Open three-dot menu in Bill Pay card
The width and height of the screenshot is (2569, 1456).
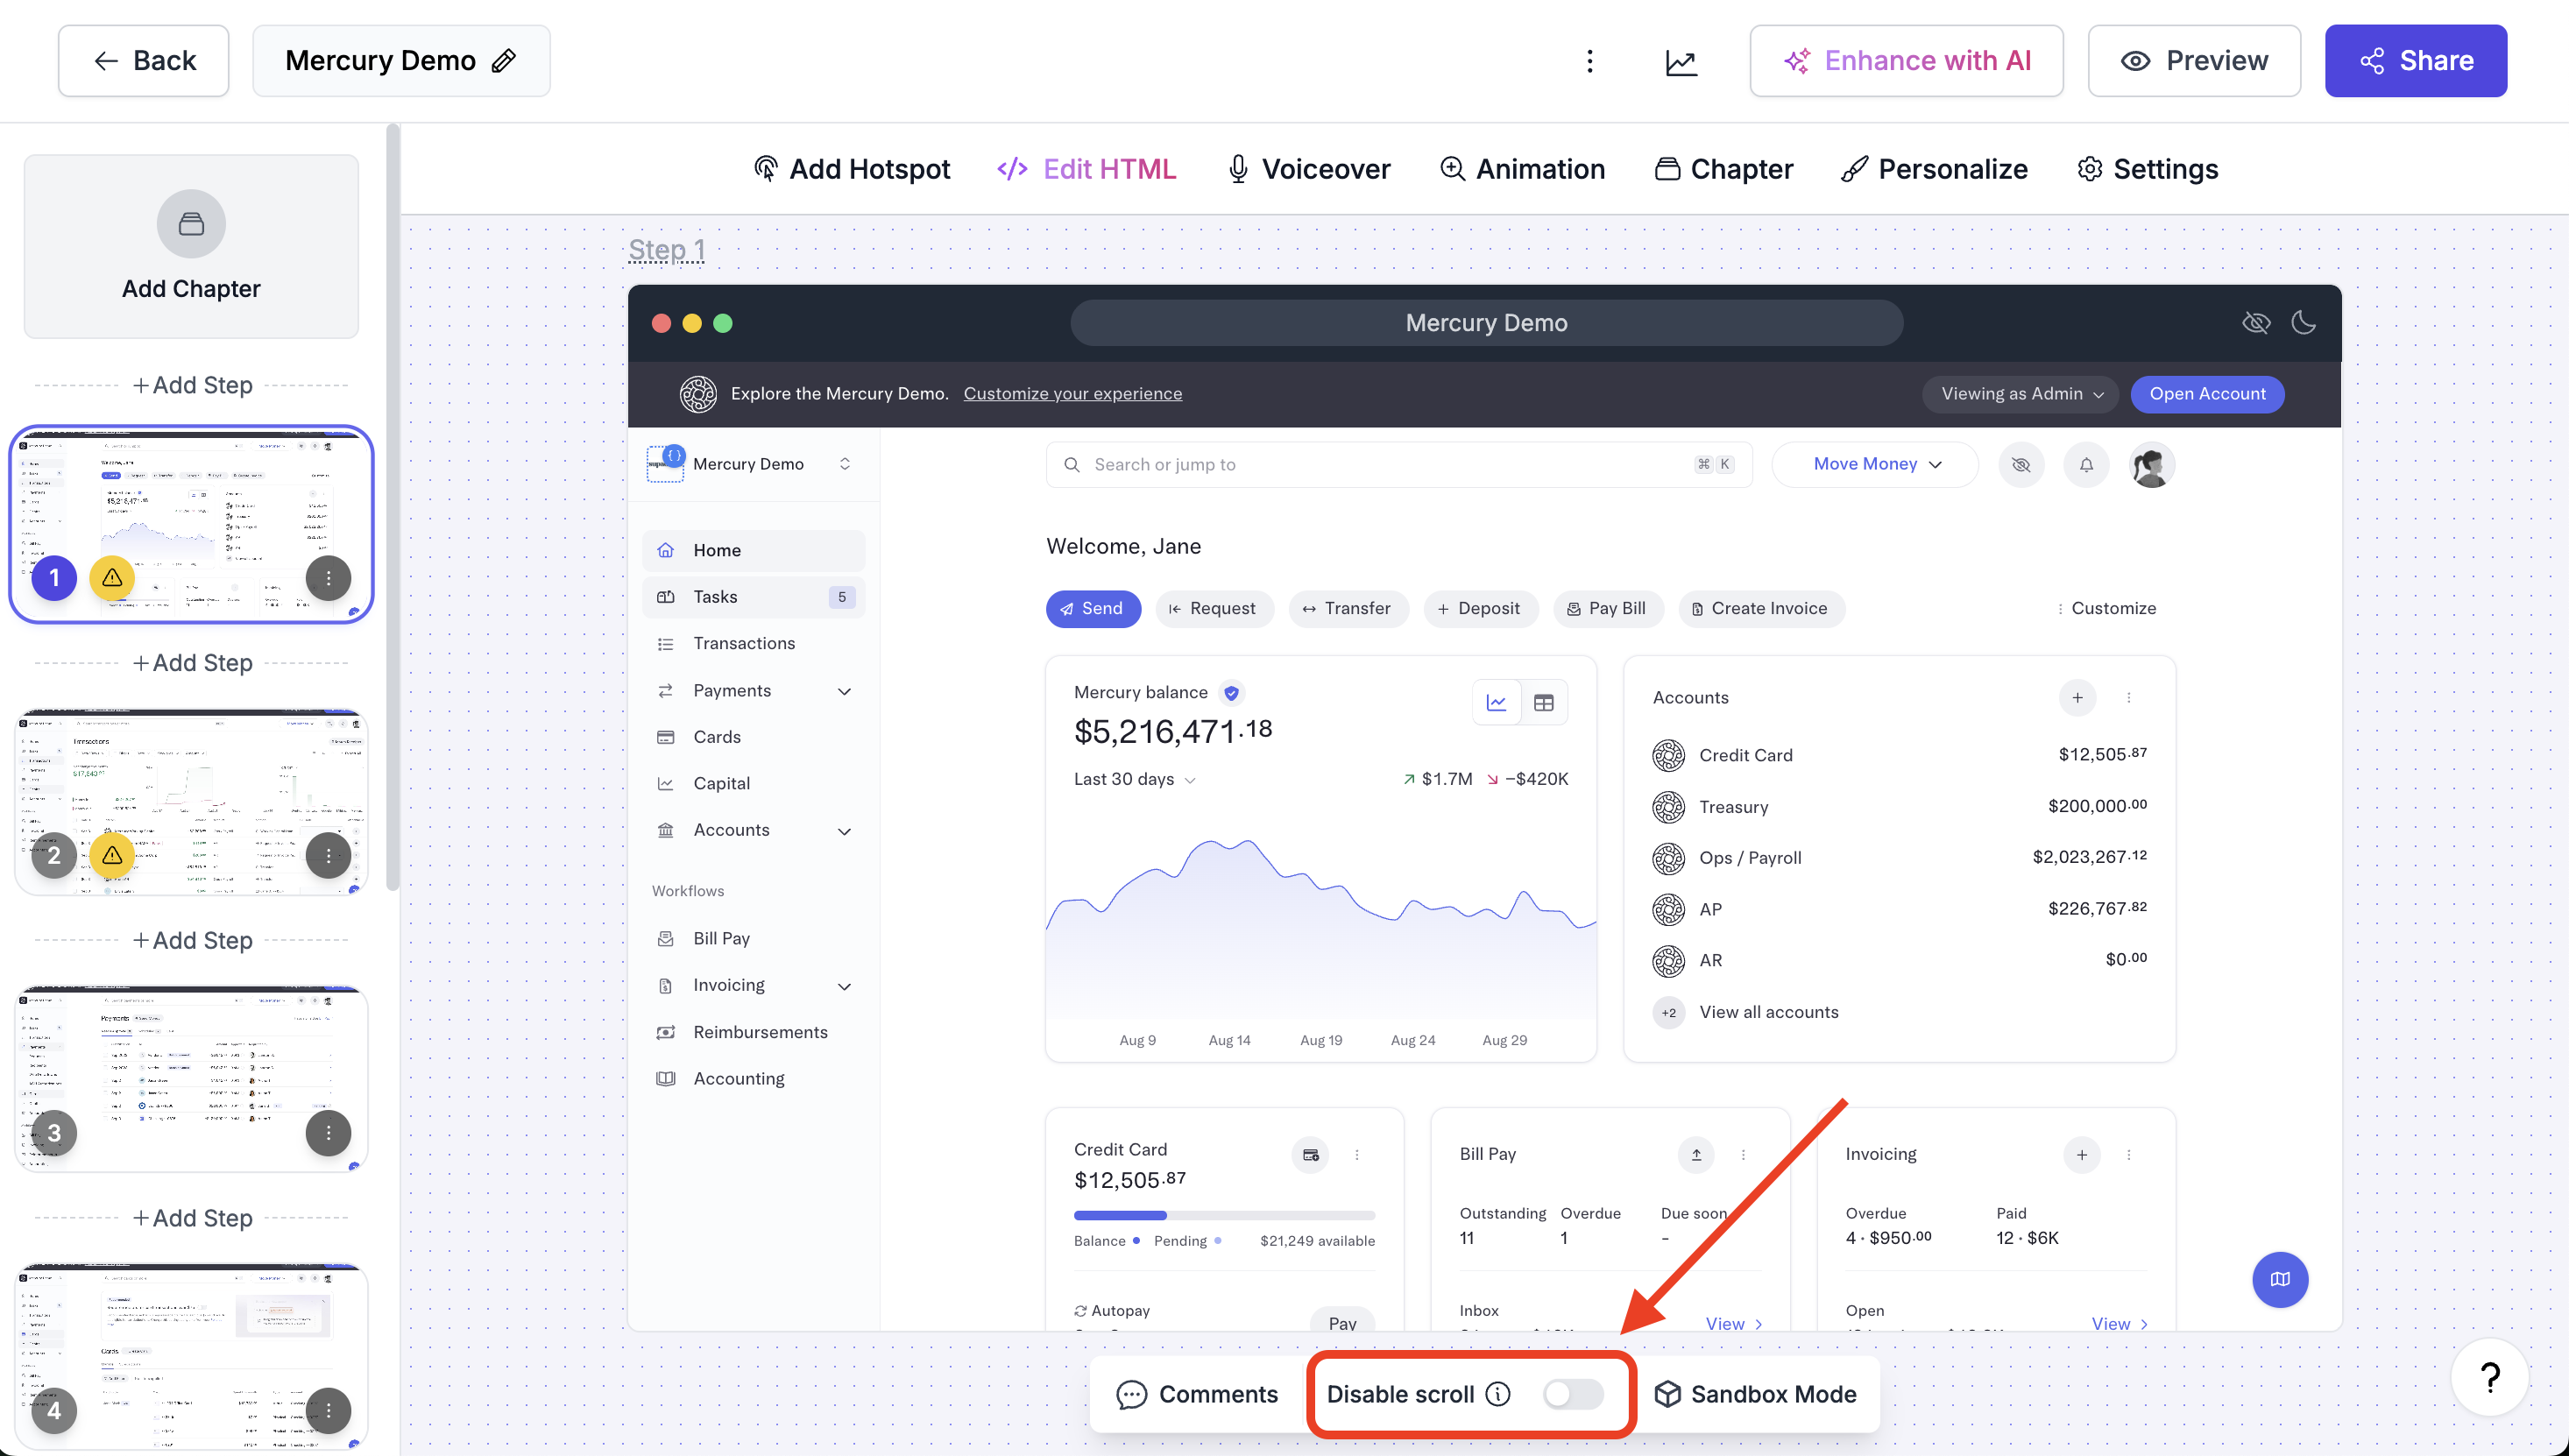[1743, 1154]
